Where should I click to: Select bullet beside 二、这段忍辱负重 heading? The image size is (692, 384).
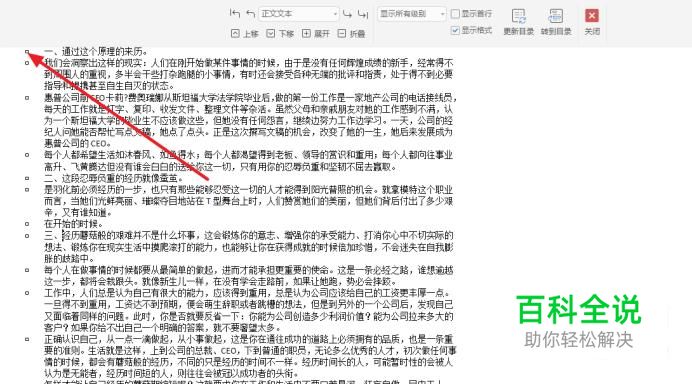27,178
